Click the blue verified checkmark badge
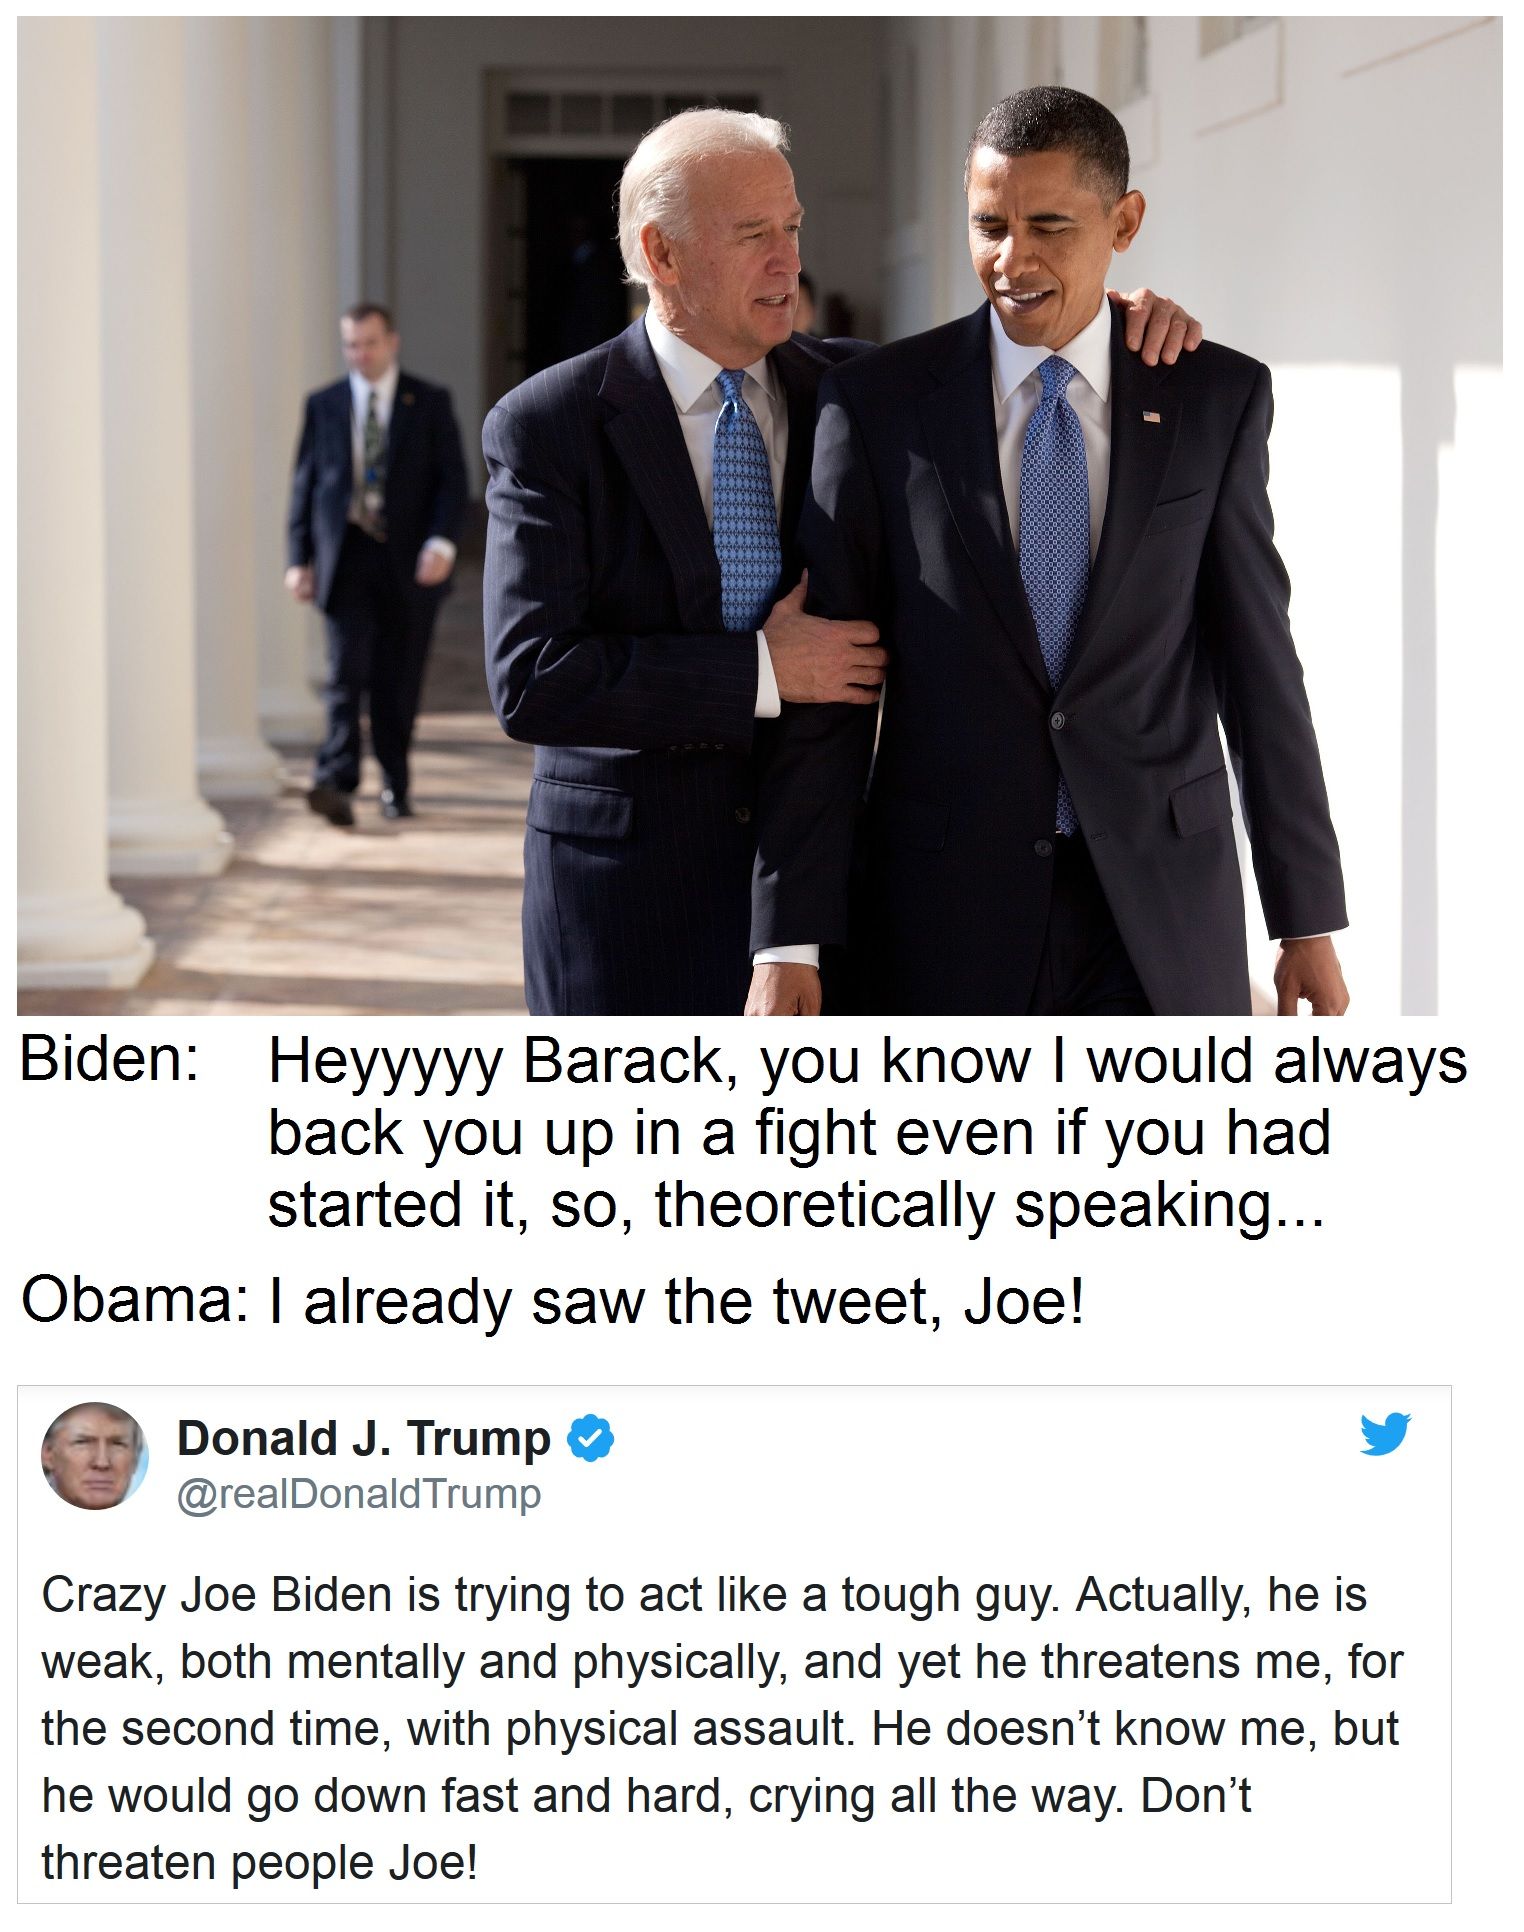 591,1441
